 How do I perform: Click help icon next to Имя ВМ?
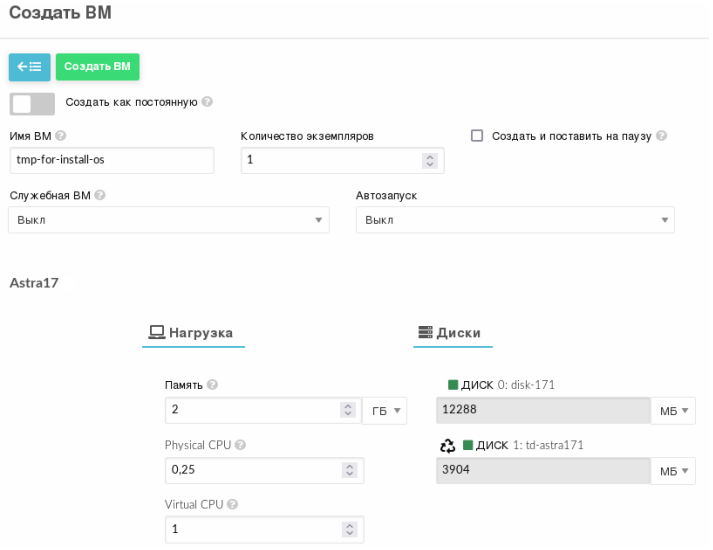tap(62, 136)
